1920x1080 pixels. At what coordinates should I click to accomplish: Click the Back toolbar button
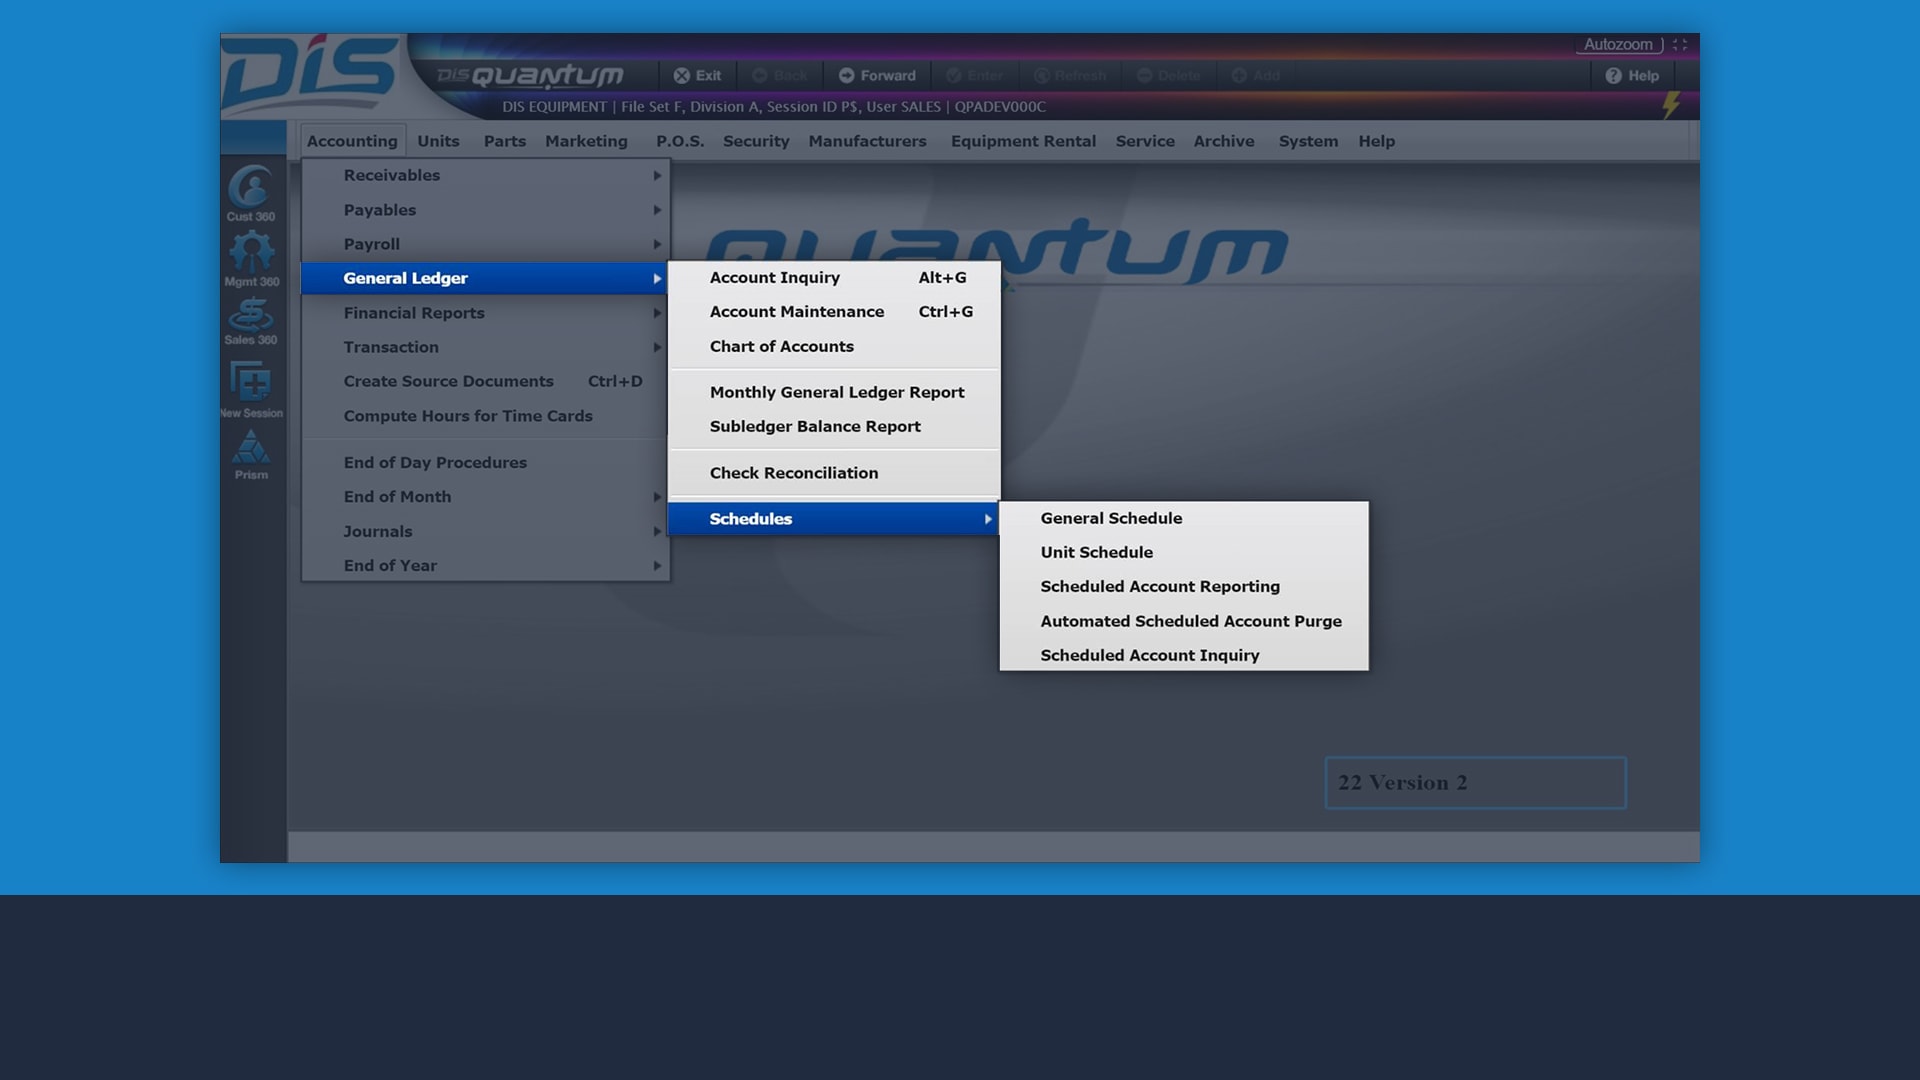coord(779,76)
